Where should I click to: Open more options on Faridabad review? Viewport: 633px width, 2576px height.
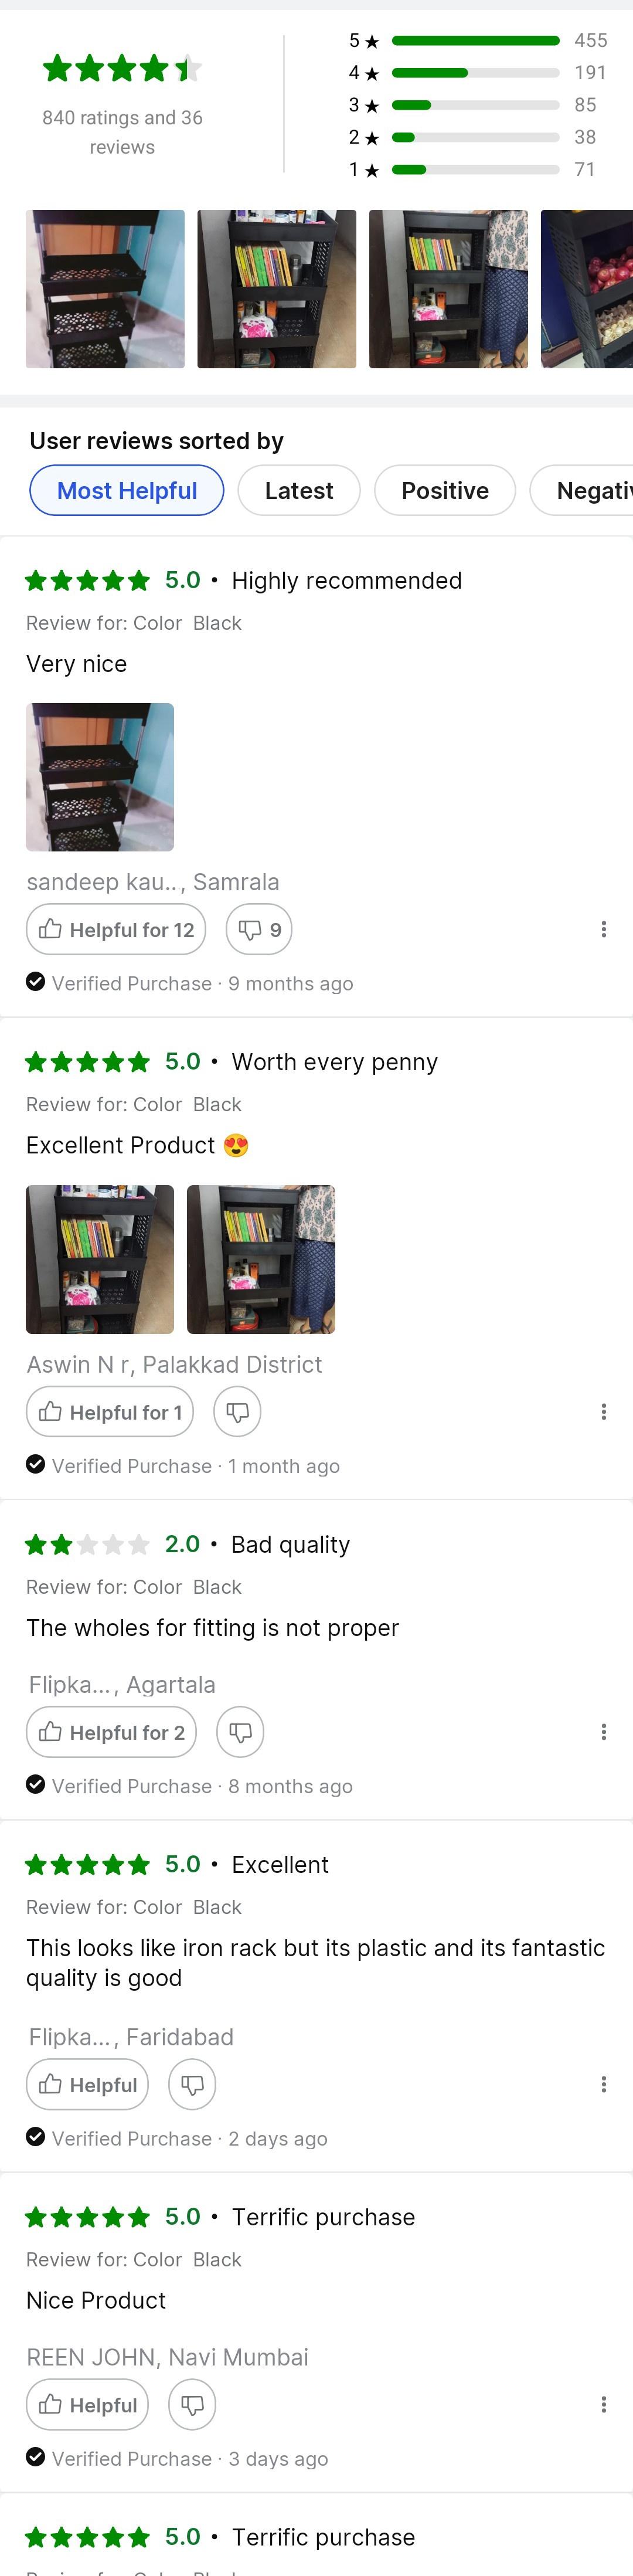click(603, 2084)
